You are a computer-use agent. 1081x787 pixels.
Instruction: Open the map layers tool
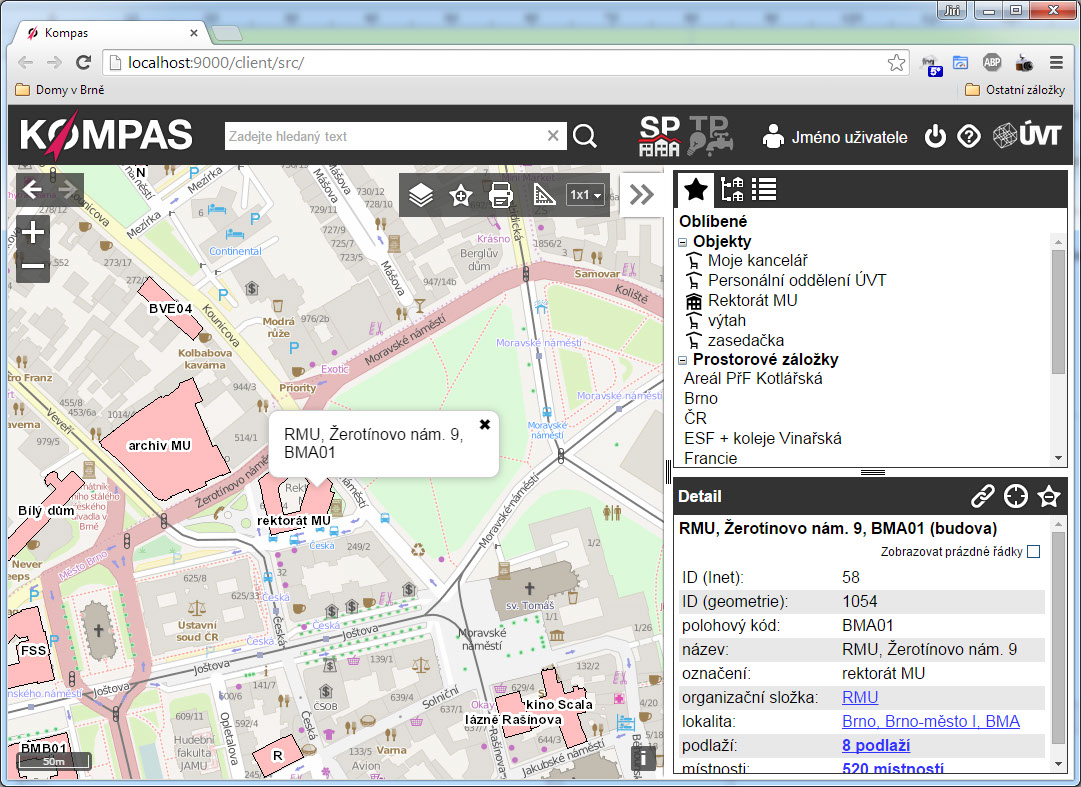pos(421,195)
